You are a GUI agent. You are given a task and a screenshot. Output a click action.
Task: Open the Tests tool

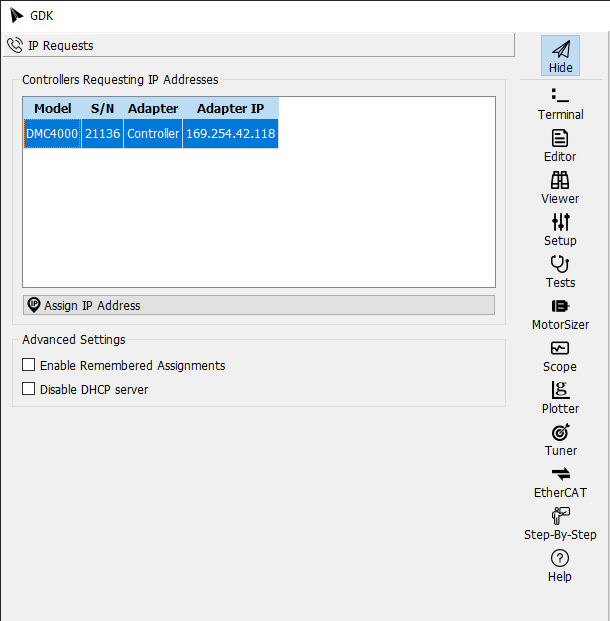point(560,271)
